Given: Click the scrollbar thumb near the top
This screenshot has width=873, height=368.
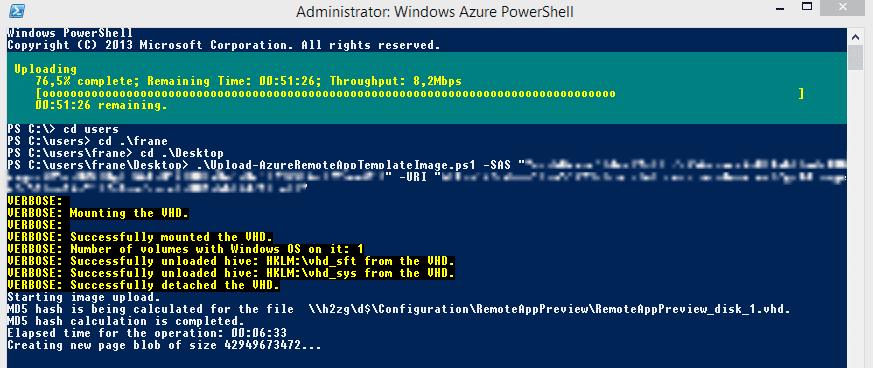Looking at the screenshot, I should click(855, 59).
